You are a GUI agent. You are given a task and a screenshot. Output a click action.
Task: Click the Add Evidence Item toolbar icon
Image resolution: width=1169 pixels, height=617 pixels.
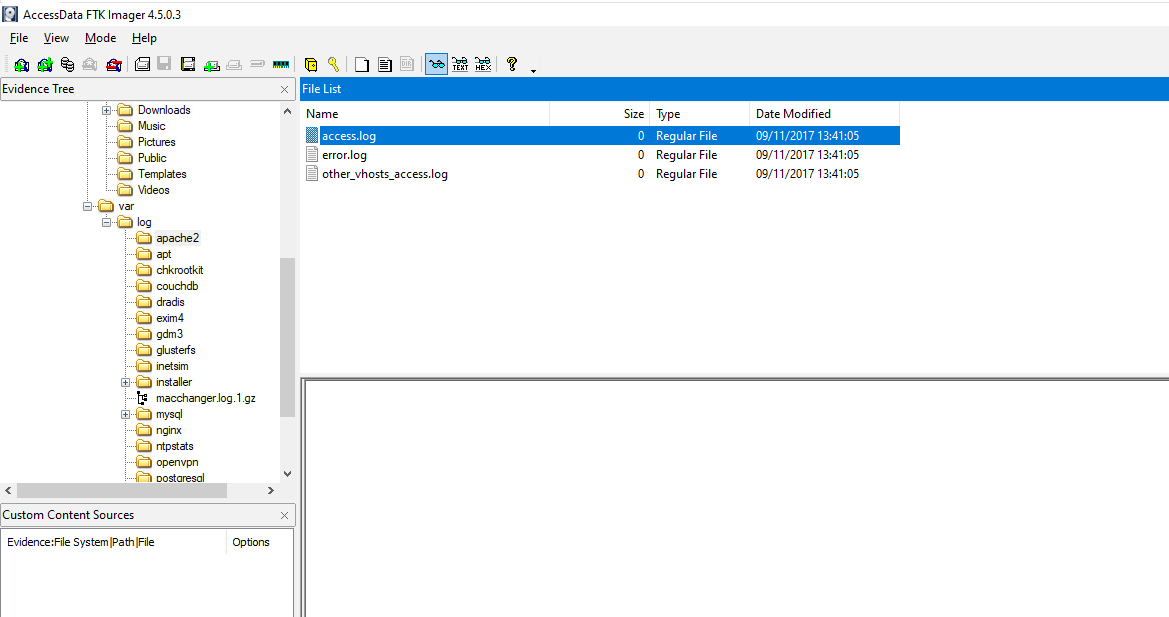[21, 65]
